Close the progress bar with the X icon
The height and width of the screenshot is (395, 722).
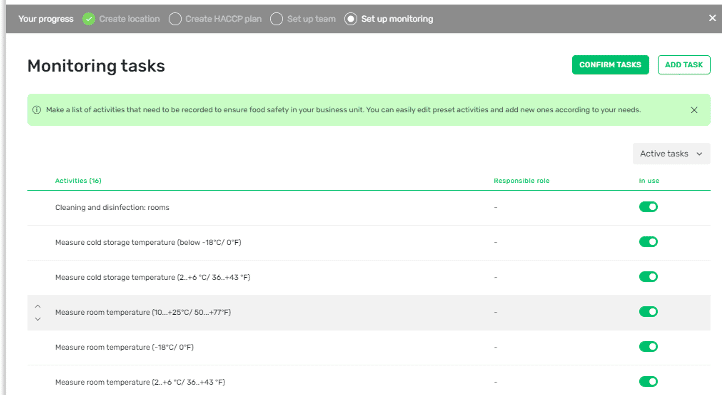712,18
